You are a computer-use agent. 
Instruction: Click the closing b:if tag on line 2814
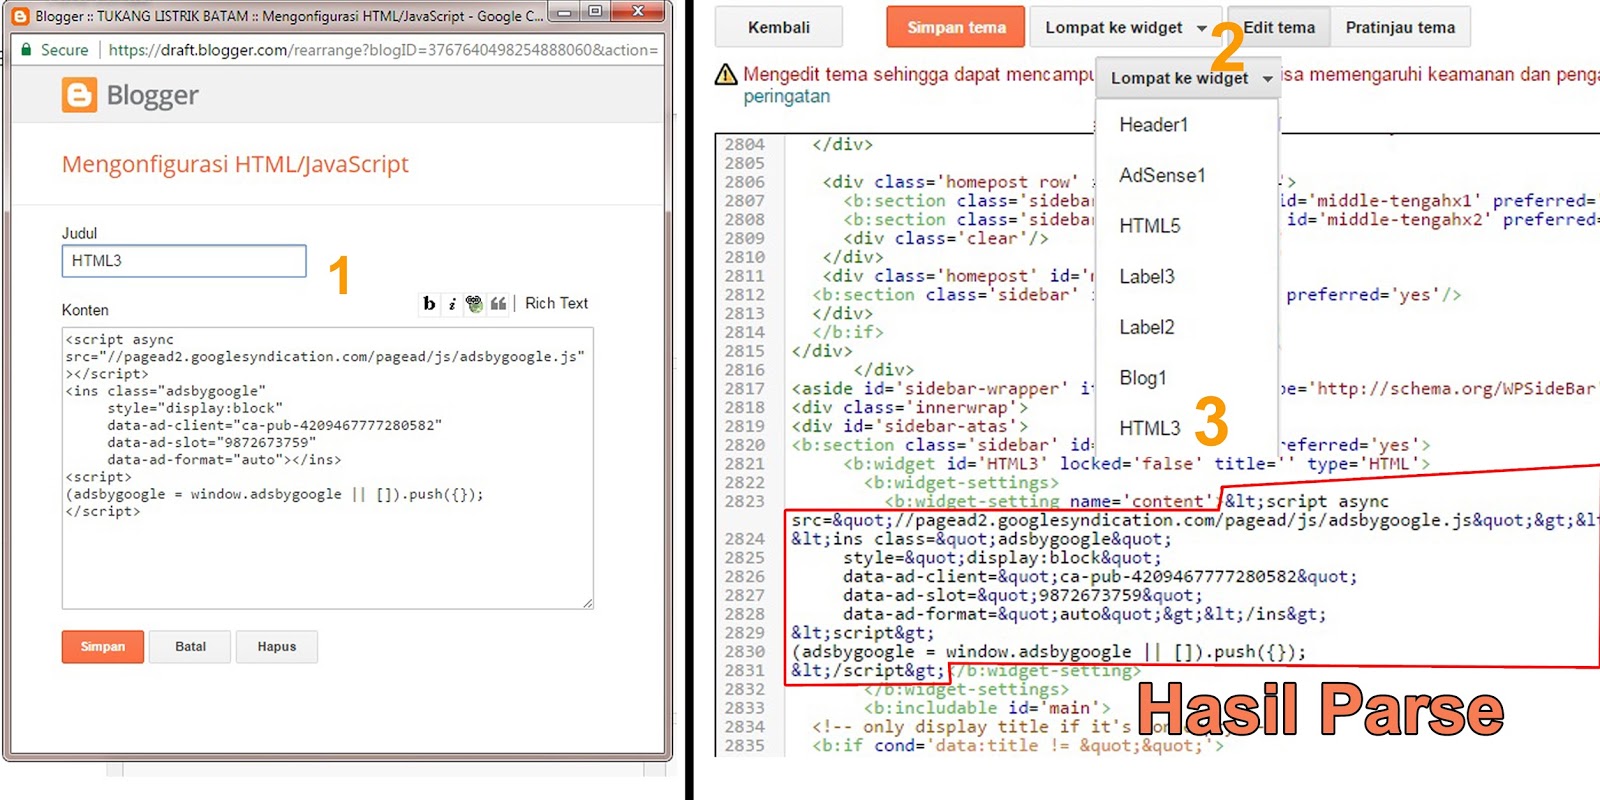click(848, 333)
